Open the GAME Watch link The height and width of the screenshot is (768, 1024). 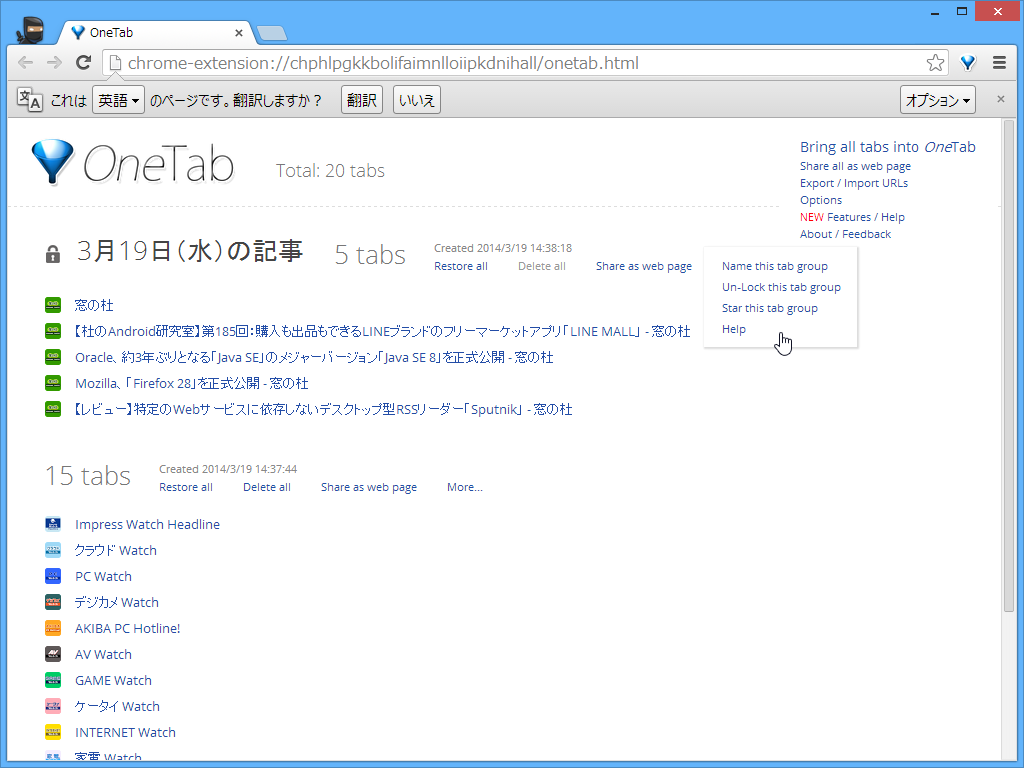tap(113, 680)
